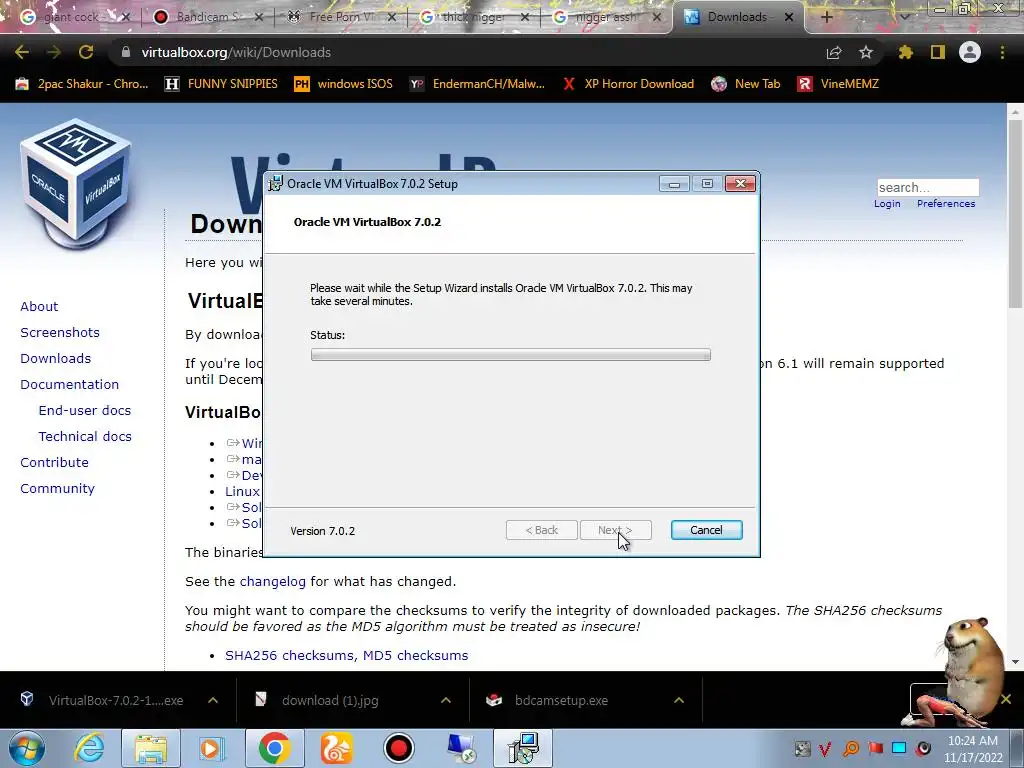Image resolution: width=1024 pixels, height=768 pixels.
Task: Open the FUNNY SNIPPIES bookmark
Action: click(x=221, y=84)
